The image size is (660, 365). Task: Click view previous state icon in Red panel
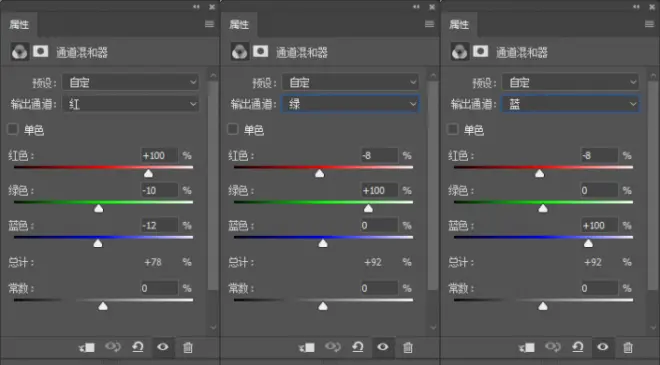113,347
